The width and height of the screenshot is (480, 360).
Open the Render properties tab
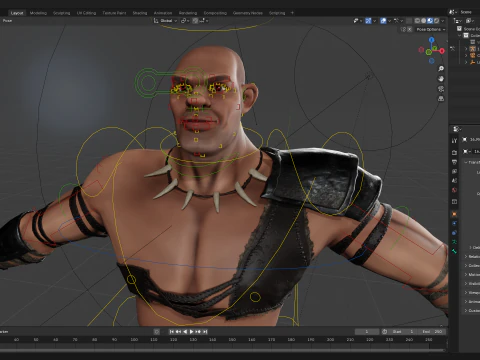pos(454,152)
